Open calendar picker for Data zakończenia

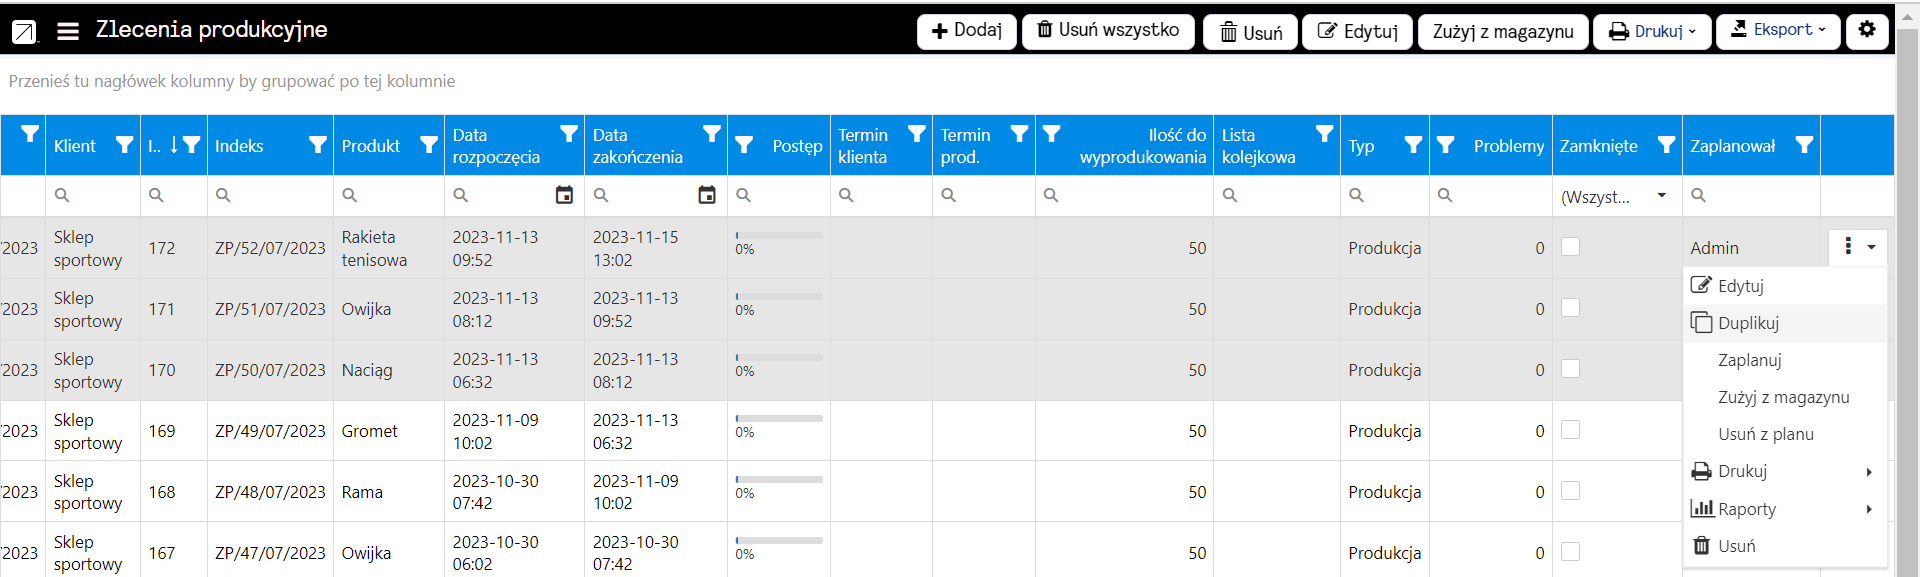click(707, 195)
